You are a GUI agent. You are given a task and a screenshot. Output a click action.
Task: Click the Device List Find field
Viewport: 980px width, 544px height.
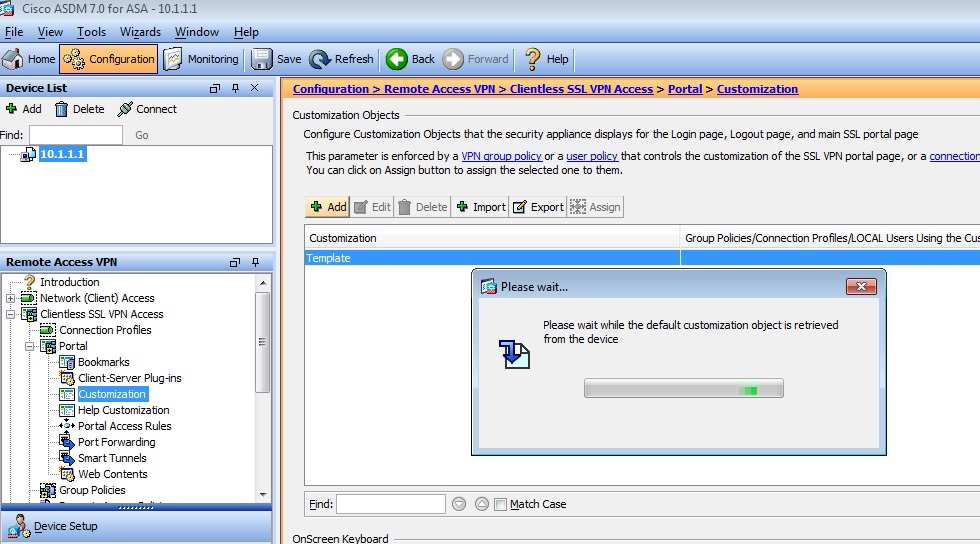(x=76, y=135)
